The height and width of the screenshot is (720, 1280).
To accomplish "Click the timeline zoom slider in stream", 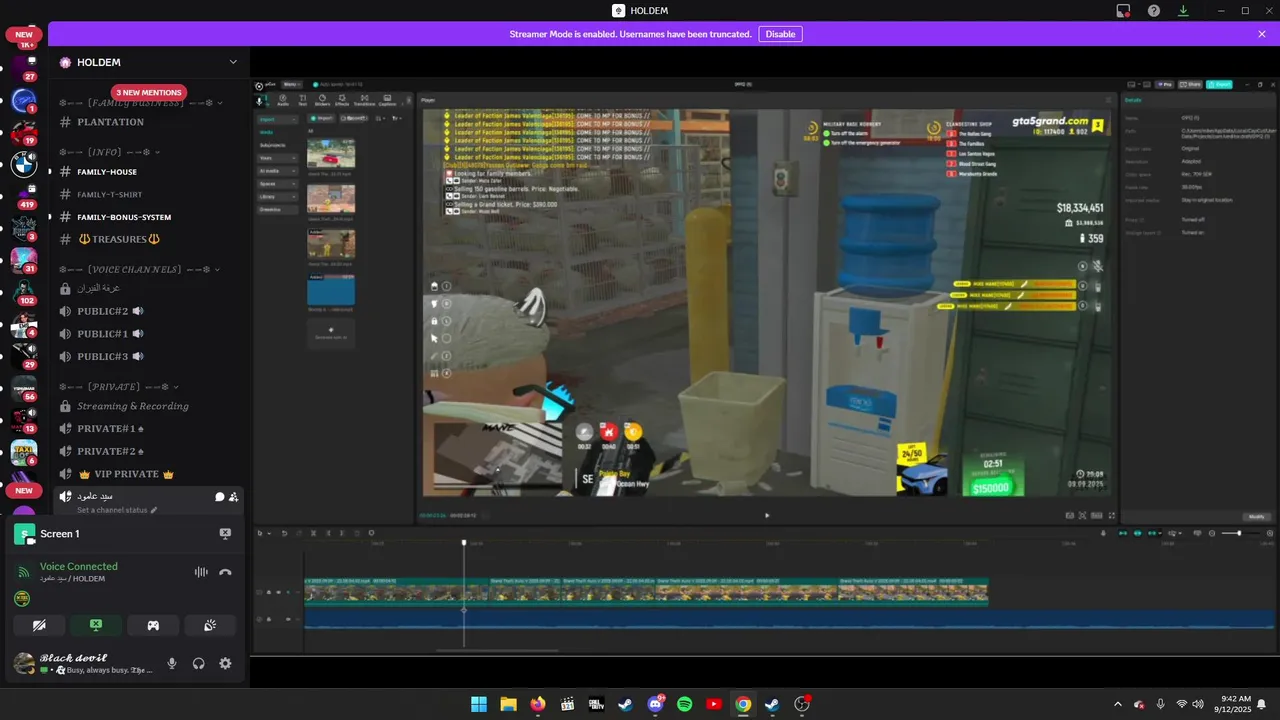I will 1240,533.
